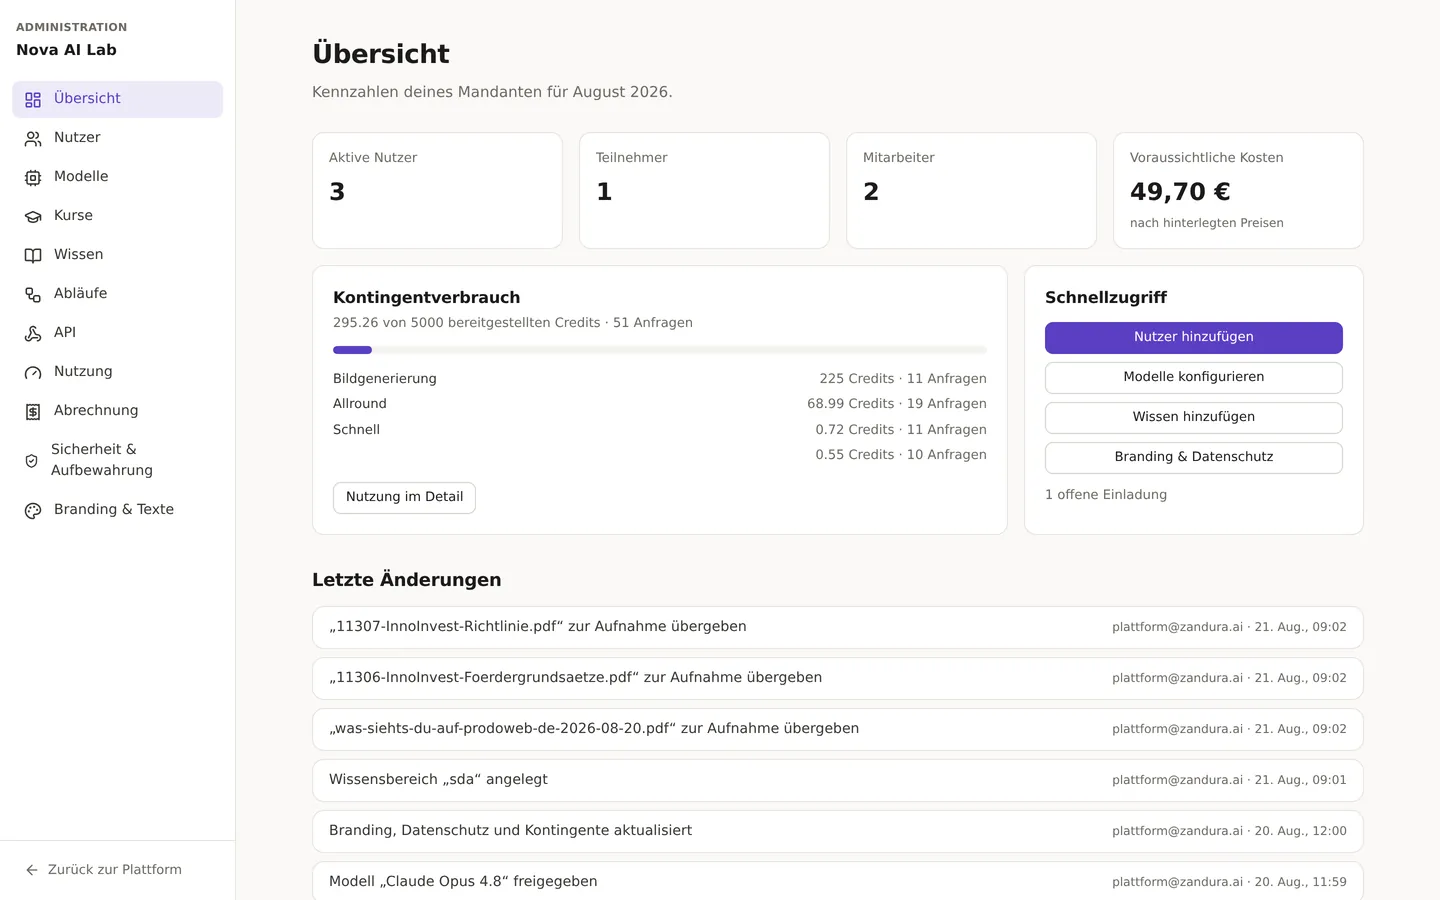Click the Modell „Claude Opus 4.8“ freigegeben entry
1440x900 pixels.
[838, 882]
